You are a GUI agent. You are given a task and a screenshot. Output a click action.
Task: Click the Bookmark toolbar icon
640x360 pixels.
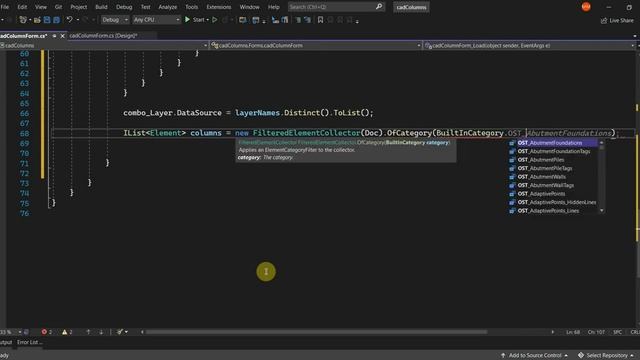[320, 20]
